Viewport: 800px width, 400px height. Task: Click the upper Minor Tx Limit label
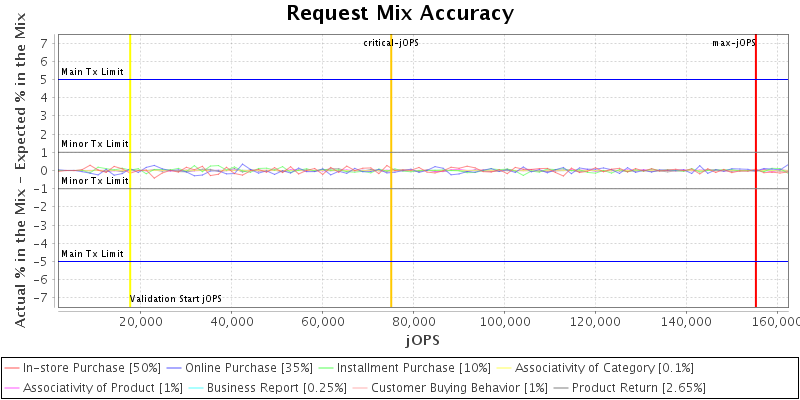tap(95, 144)
